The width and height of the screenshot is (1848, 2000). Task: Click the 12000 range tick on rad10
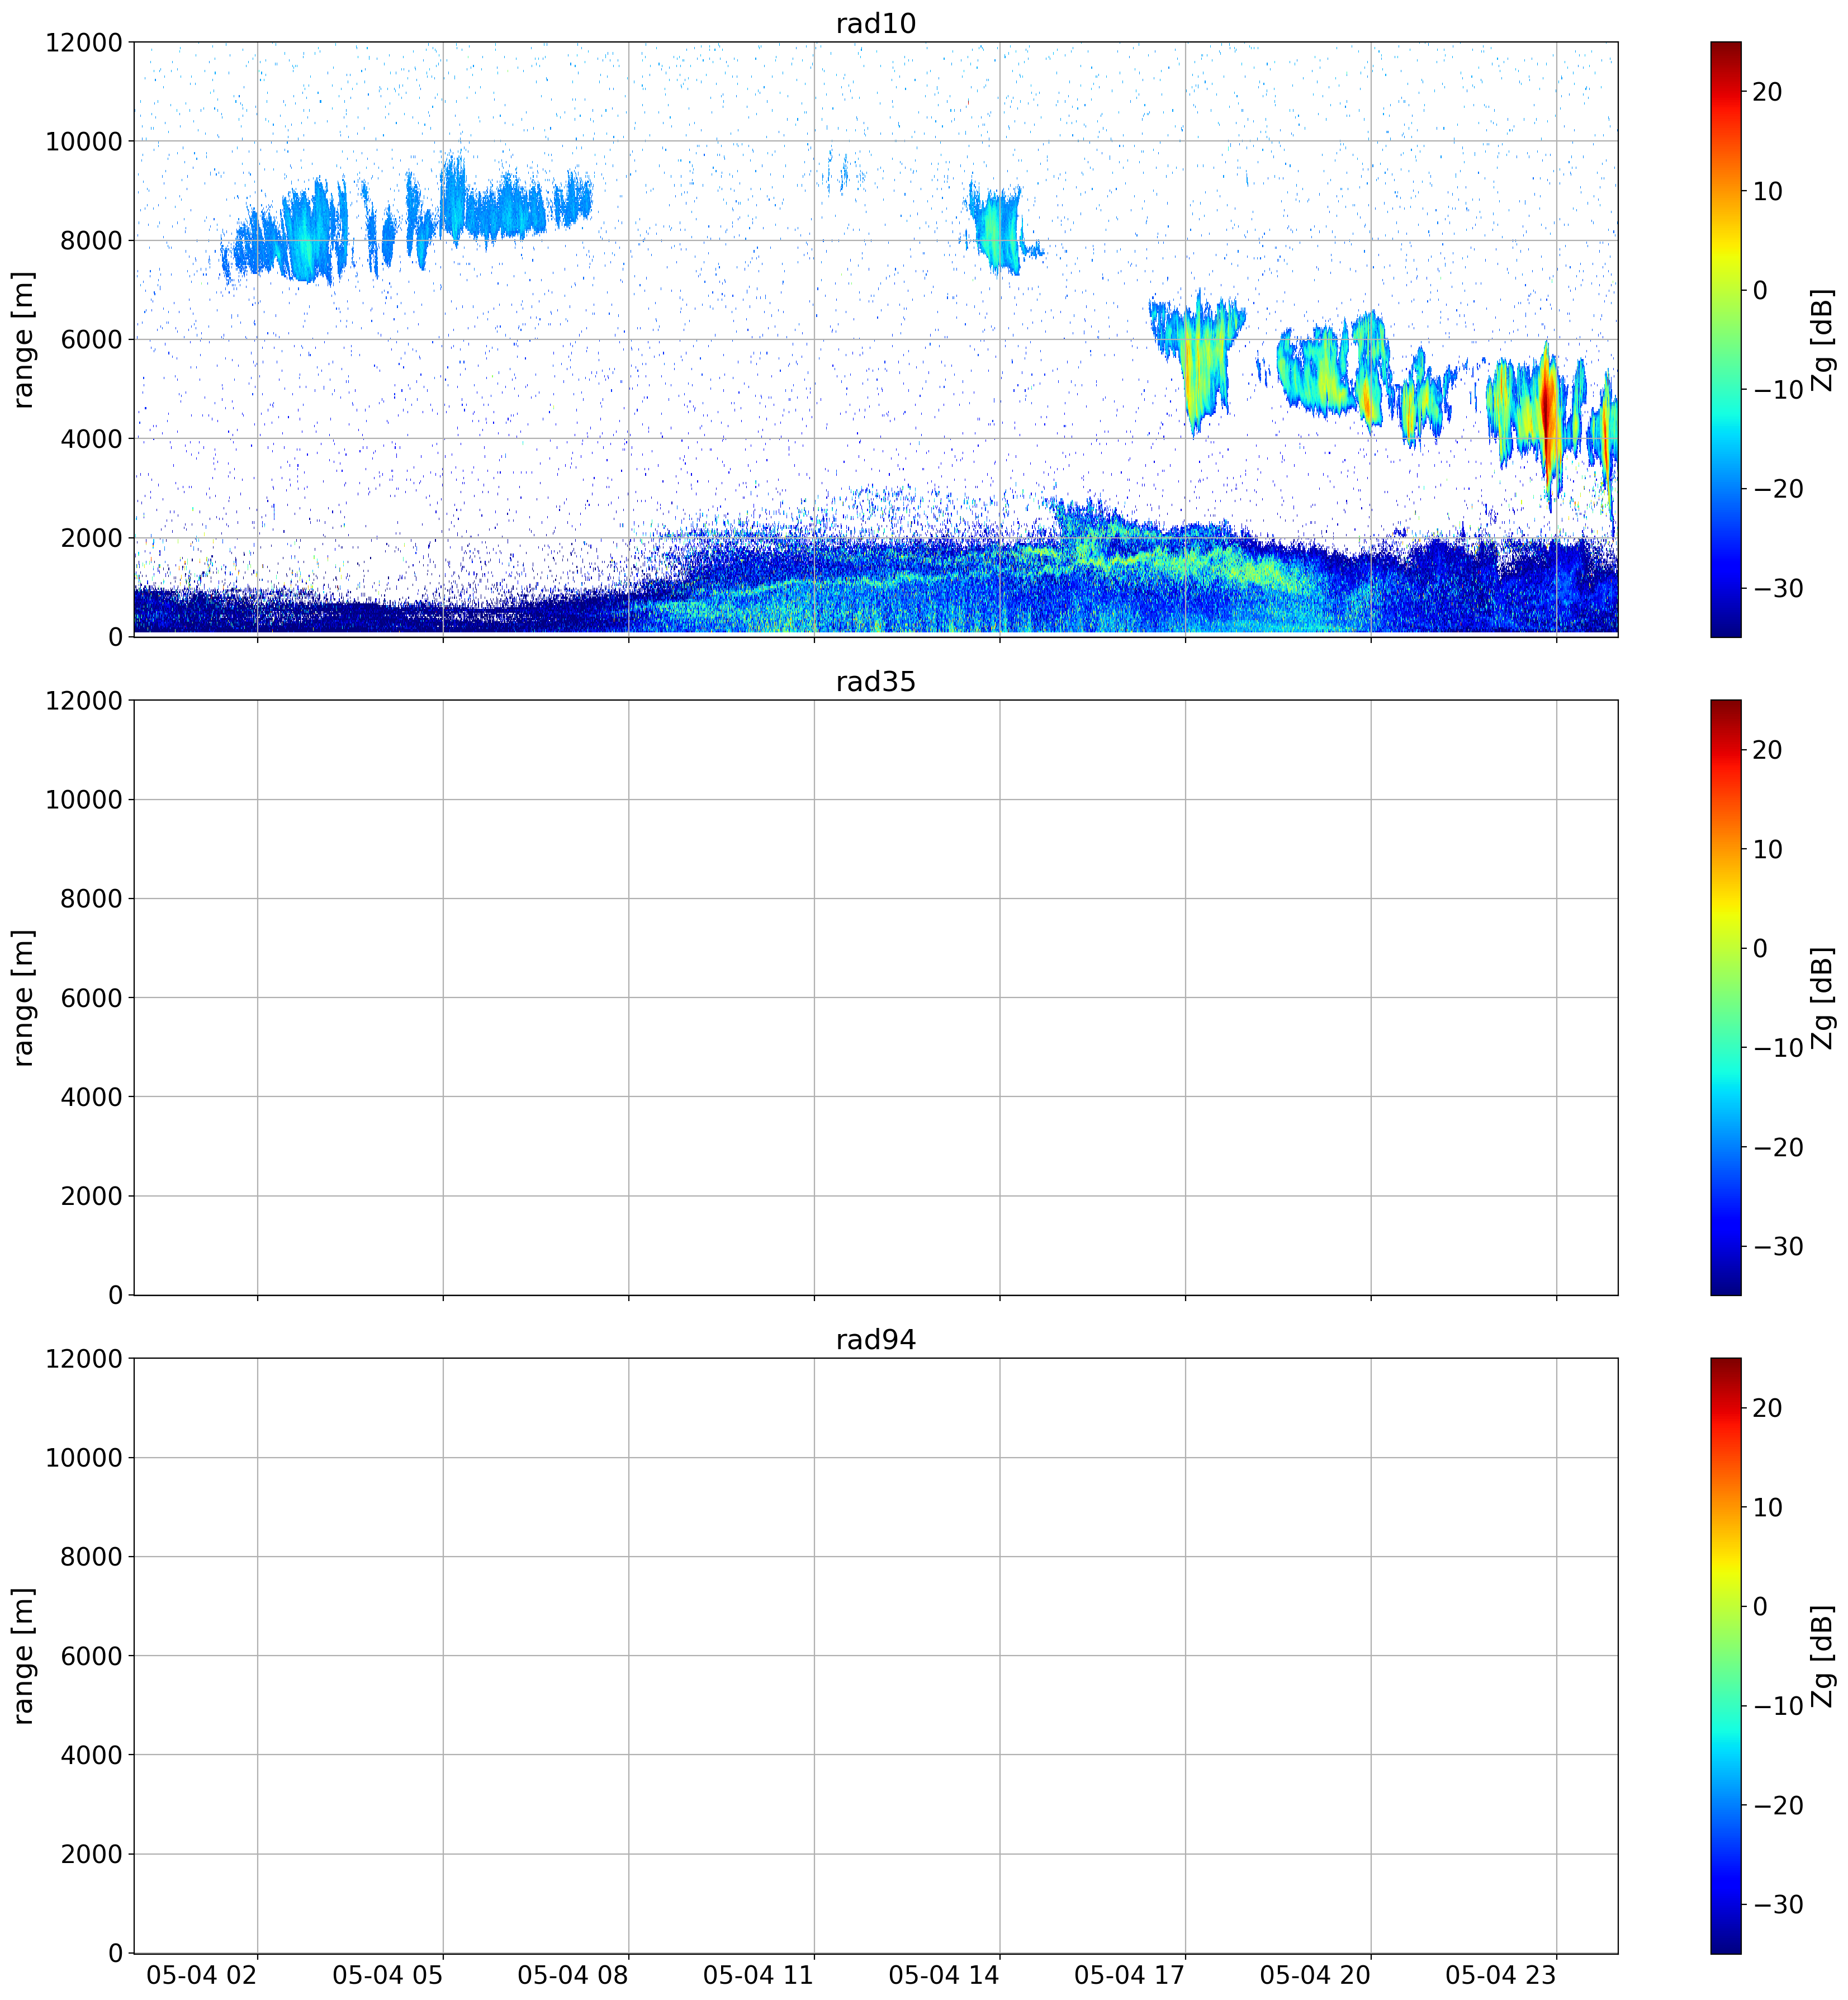tap(84, 42)
